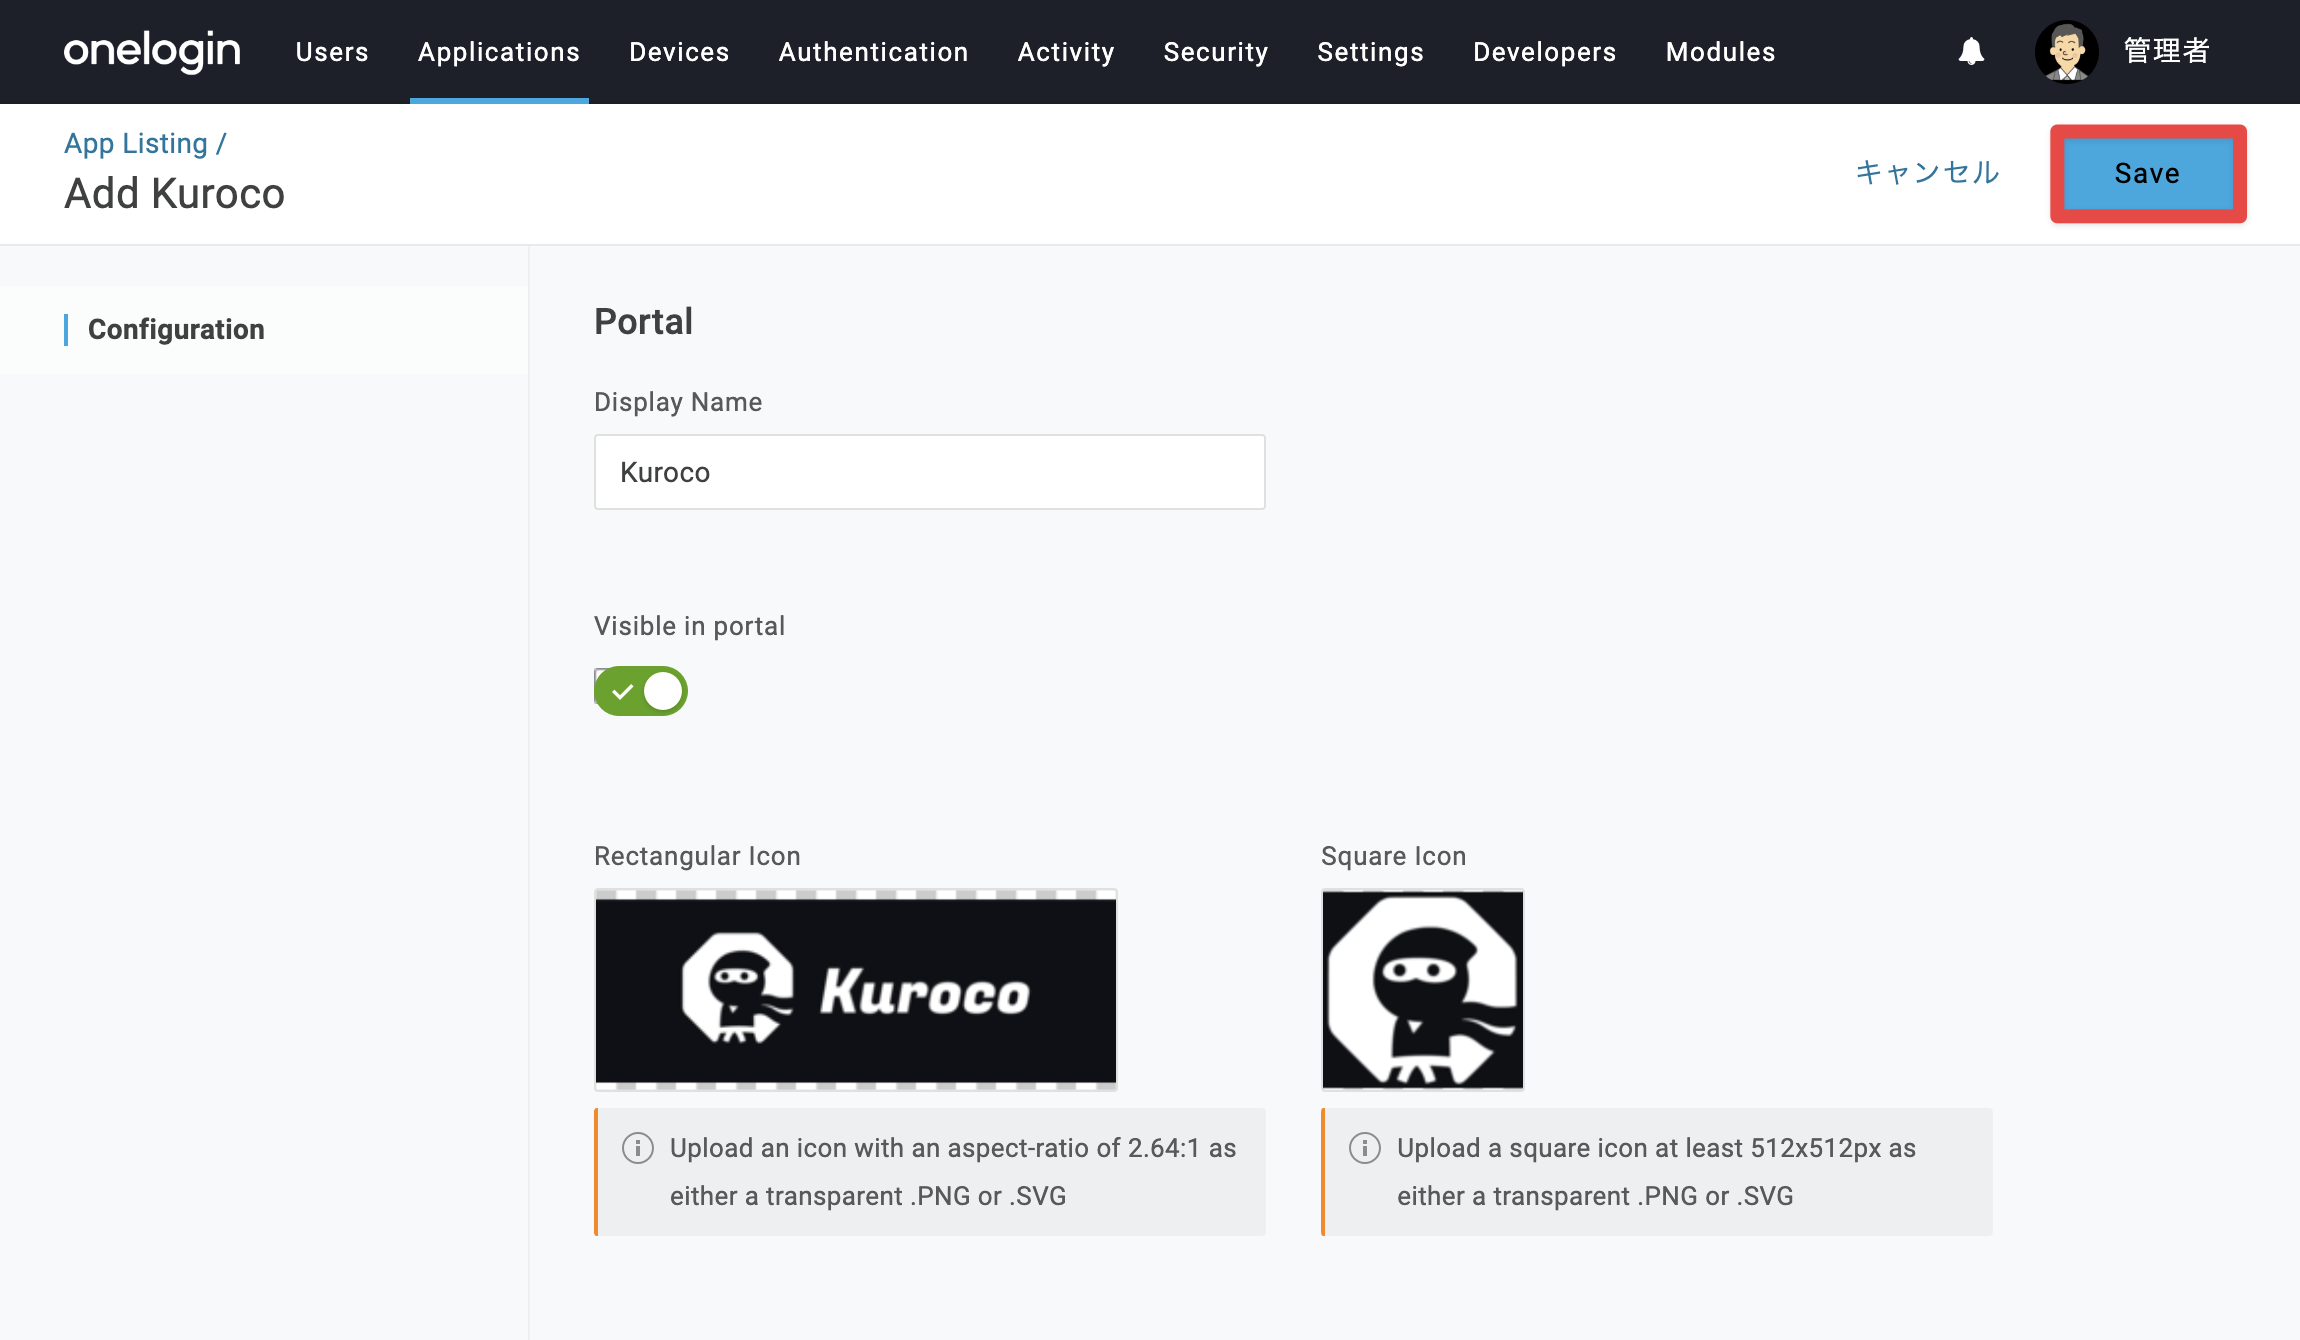Click the Rectangular Icon label
The width and height of the screenshot is (2300, 1340).
[x=698, y=856]
